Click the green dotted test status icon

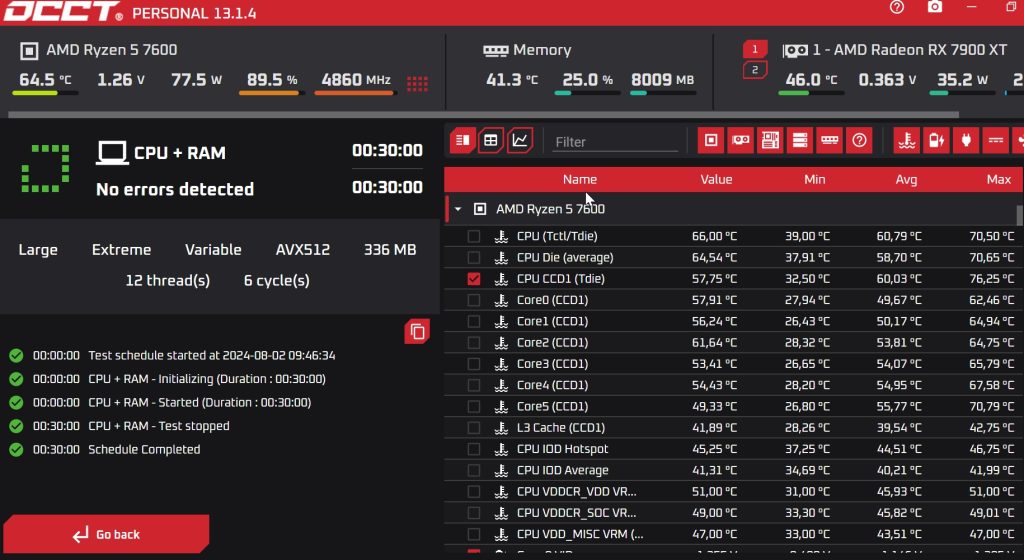click(46, 168)
